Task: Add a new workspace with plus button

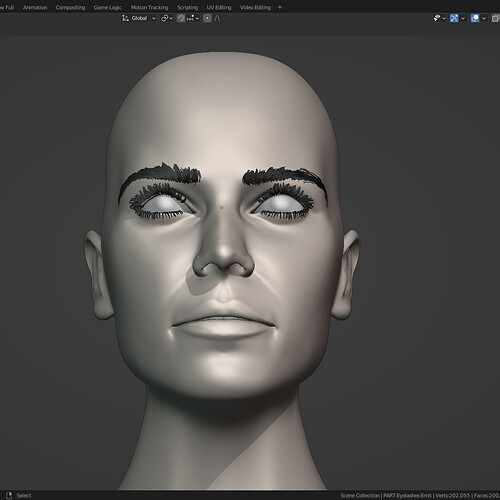Action: click(280, 7)
